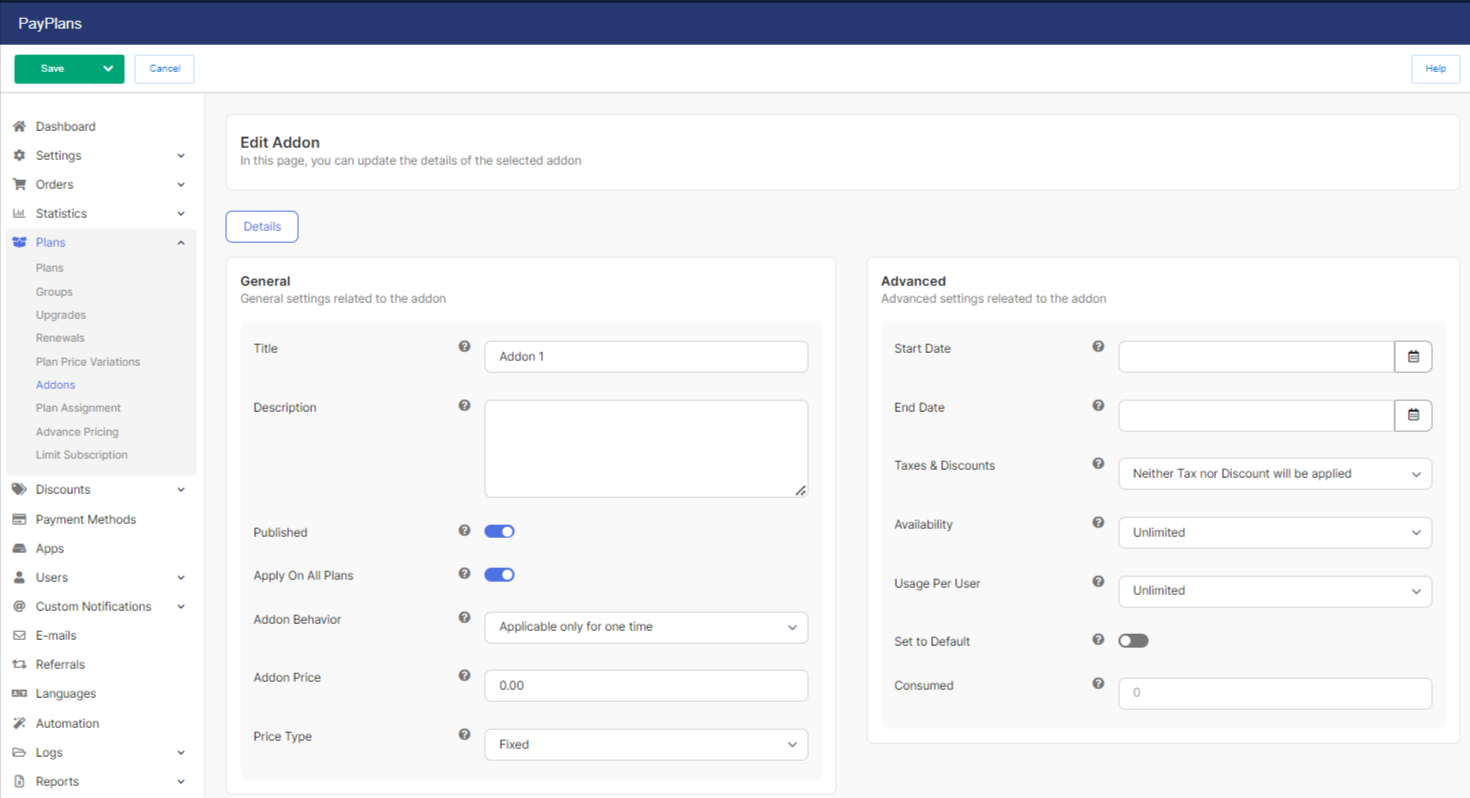Viewport: 1470px width, 798px height.
Task: Open the Advance Pricing submenu item
Action: click(x=77, y=432)
